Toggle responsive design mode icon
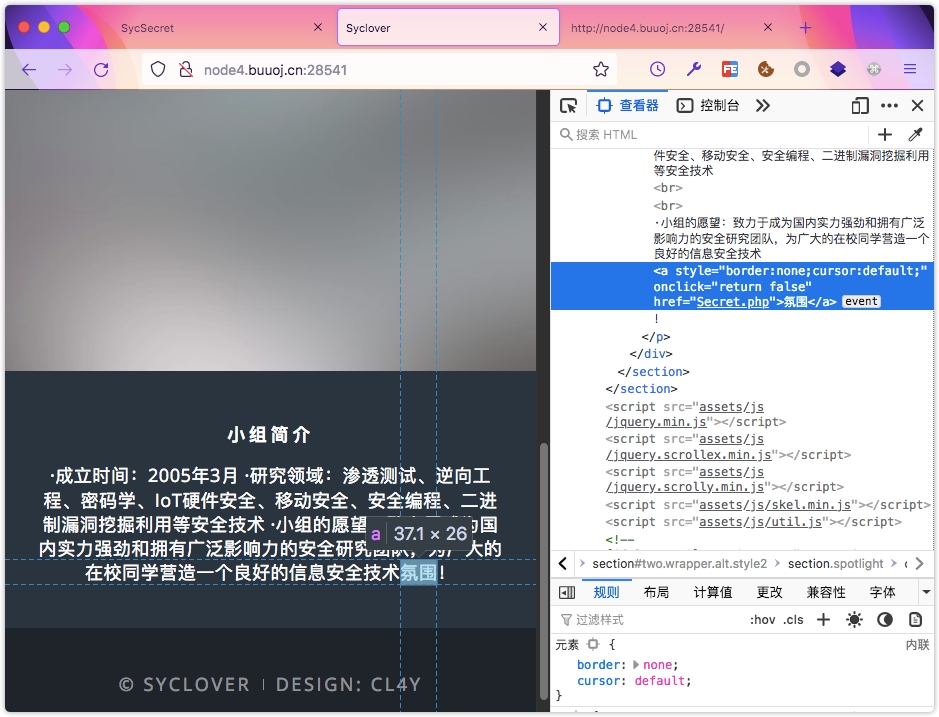This screenshot has width=939, height=717. (860, 106)
